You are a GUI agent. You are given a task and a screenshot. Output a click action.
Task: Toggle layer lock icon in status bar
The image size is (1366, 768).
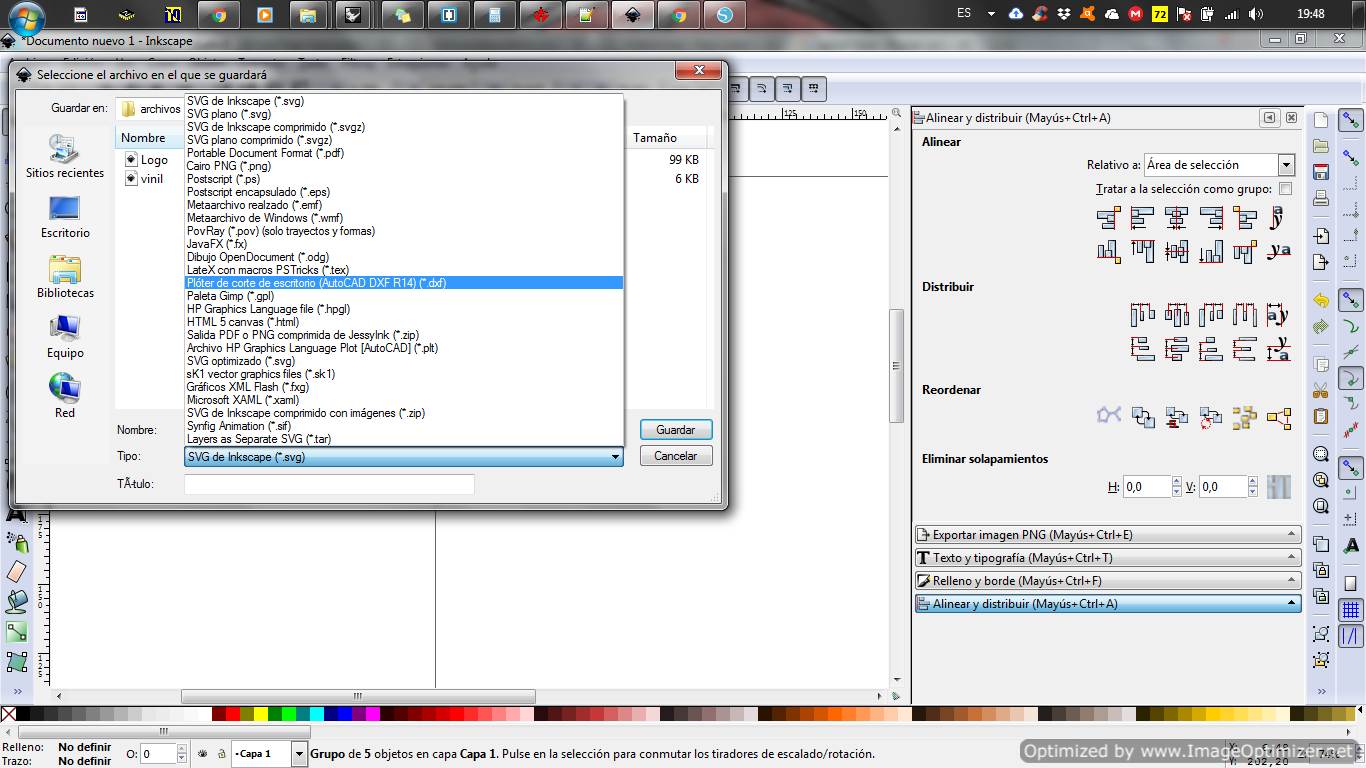221,753
